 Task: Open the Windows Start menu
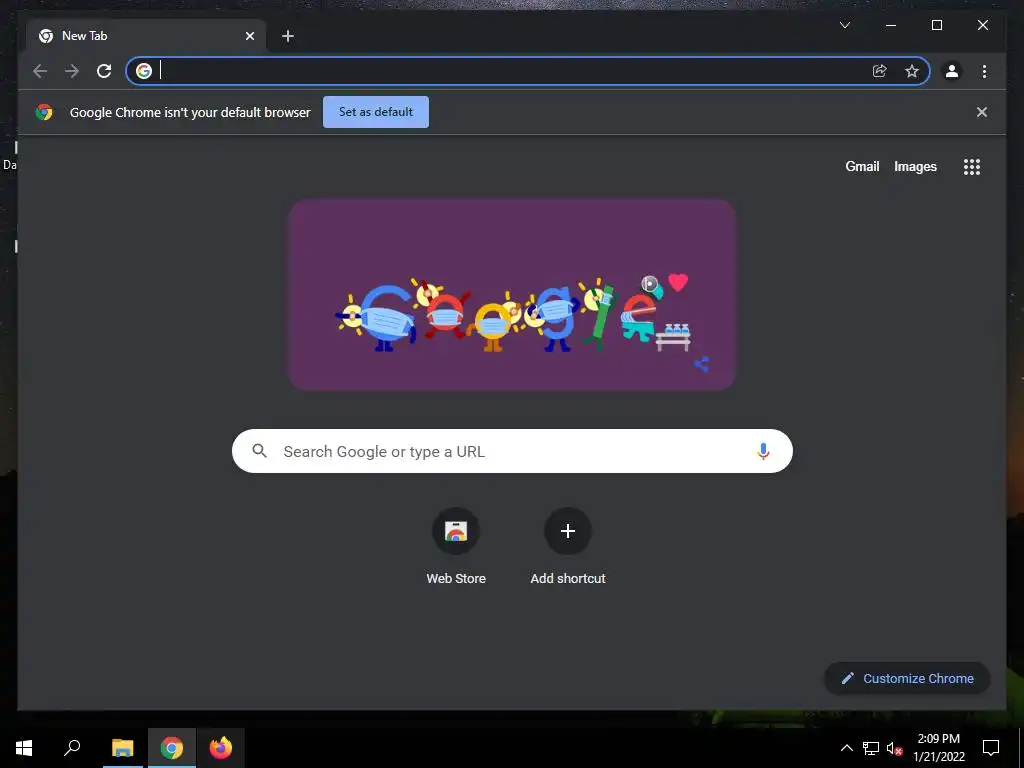pyautogui.click(x=24, y=748)
